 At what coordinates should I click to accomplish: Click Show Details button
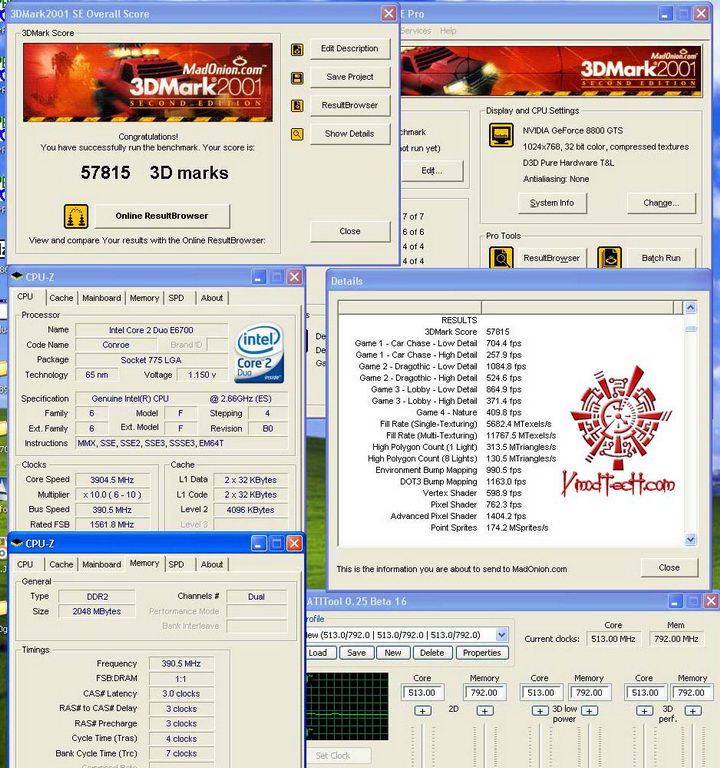350,134
